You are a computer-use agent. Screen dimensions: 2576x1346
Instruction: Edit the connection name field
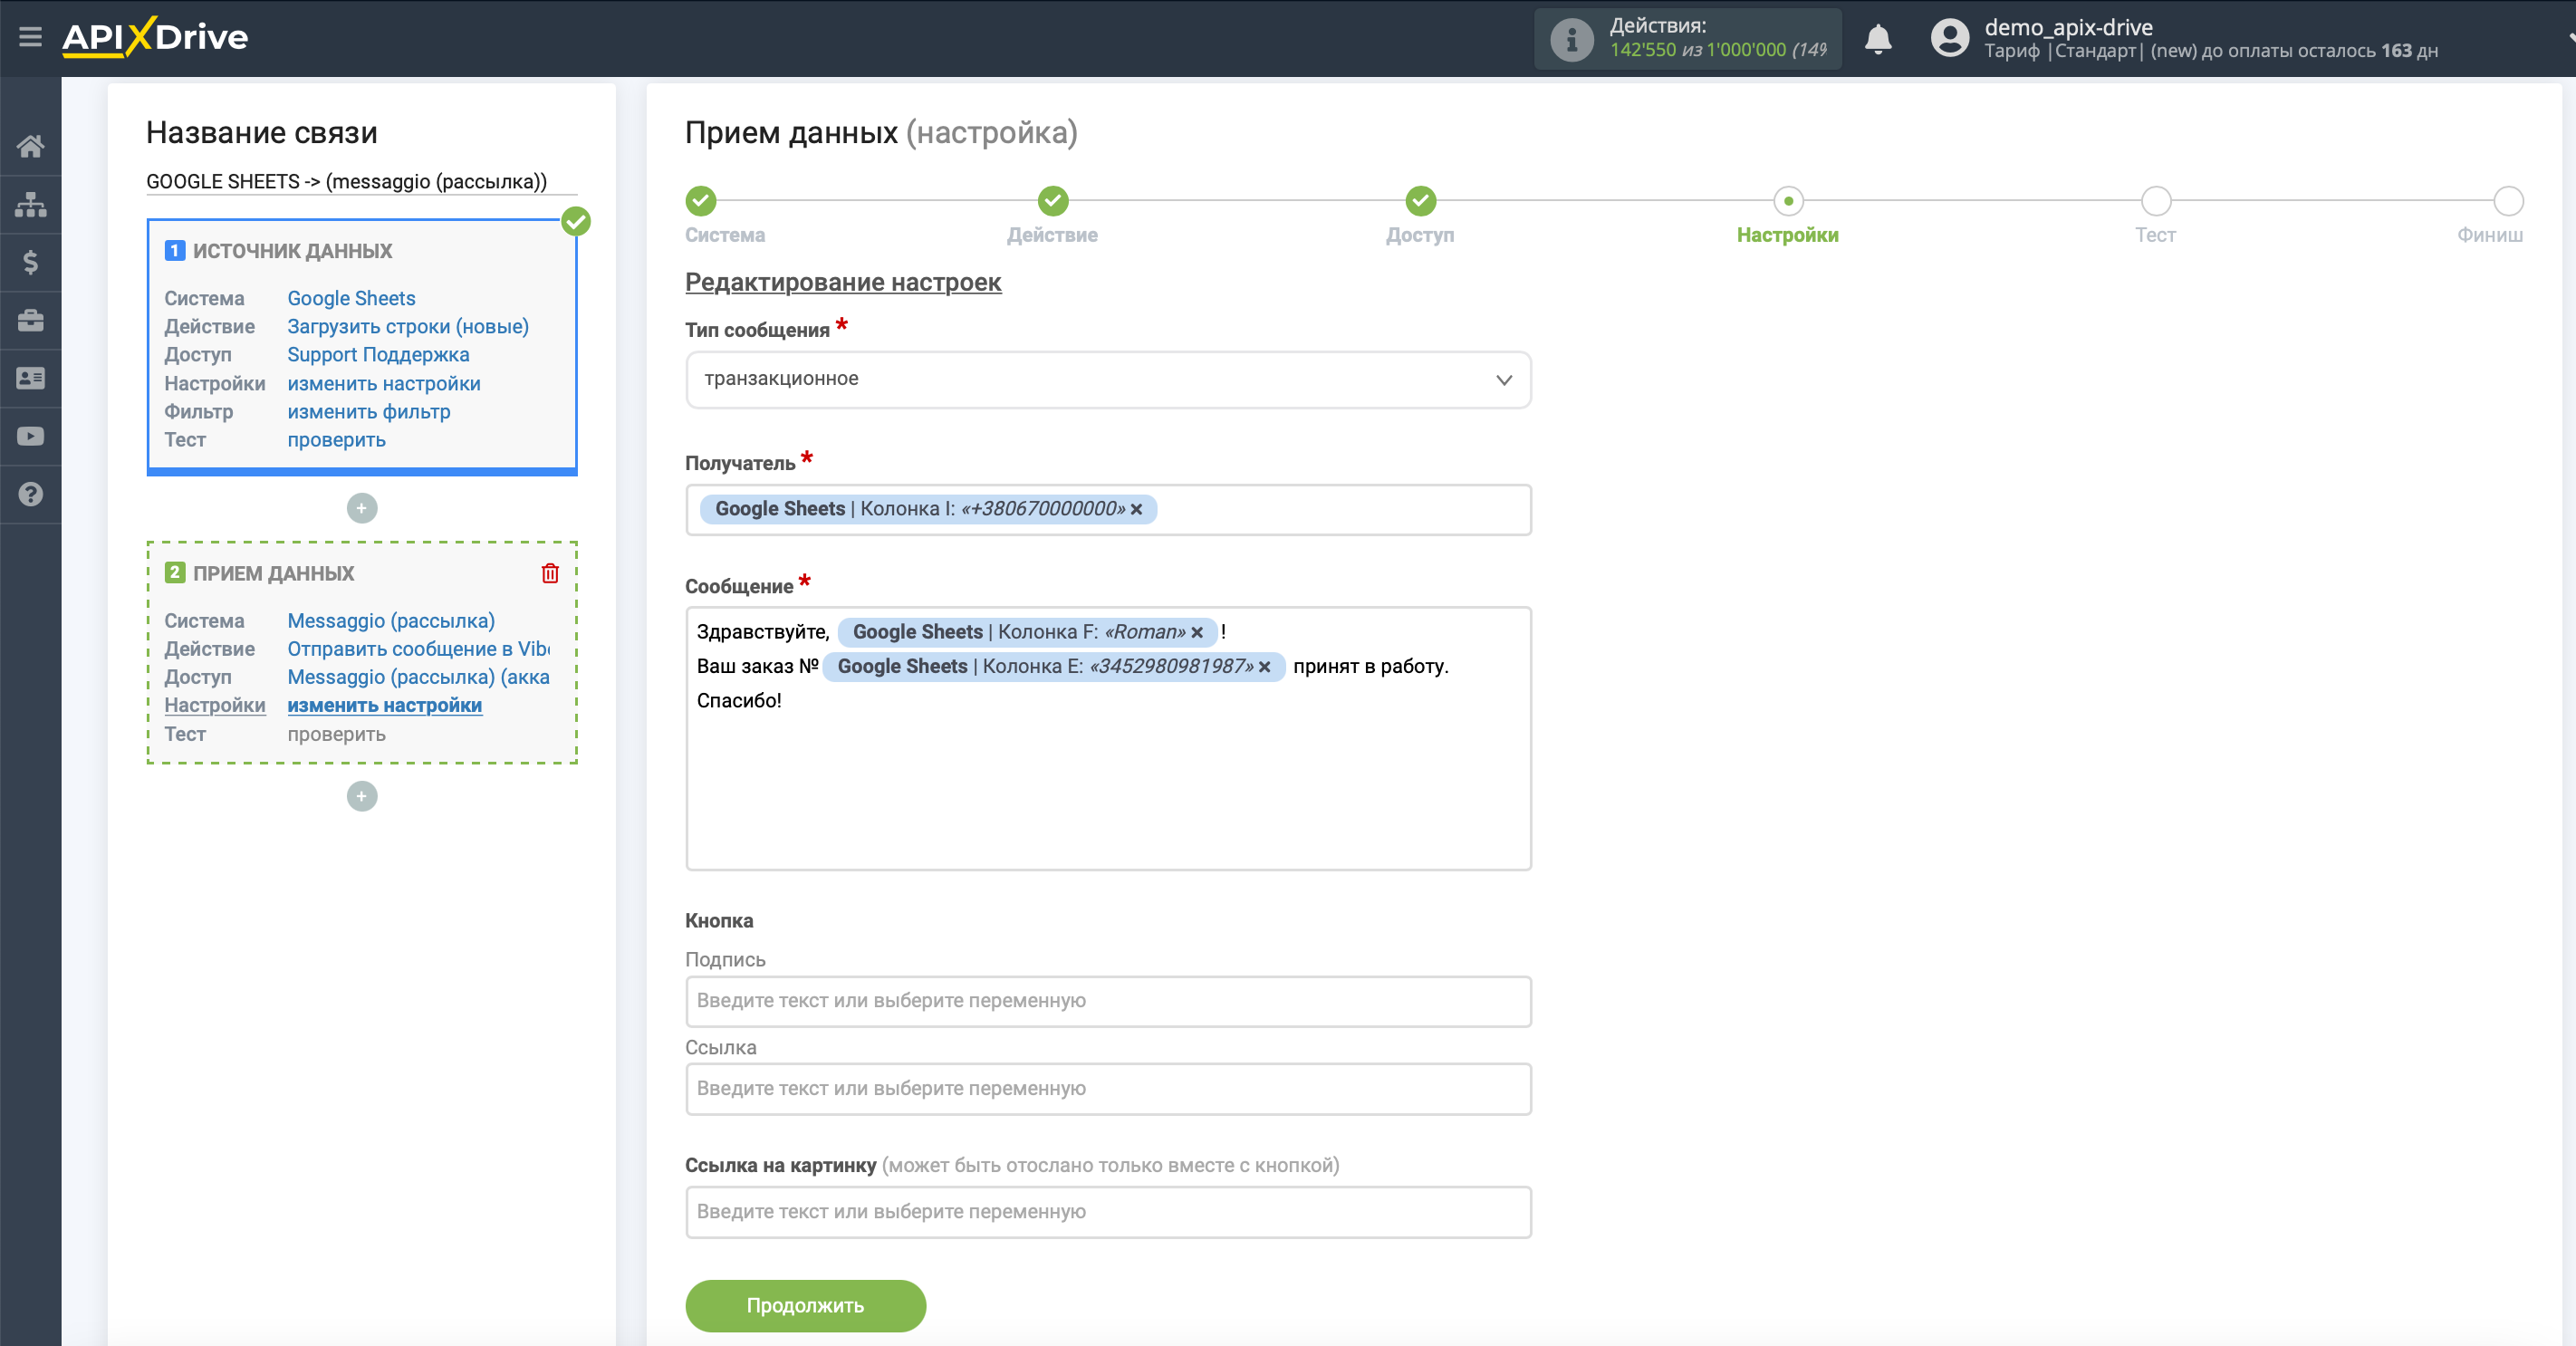pos(361,181)
